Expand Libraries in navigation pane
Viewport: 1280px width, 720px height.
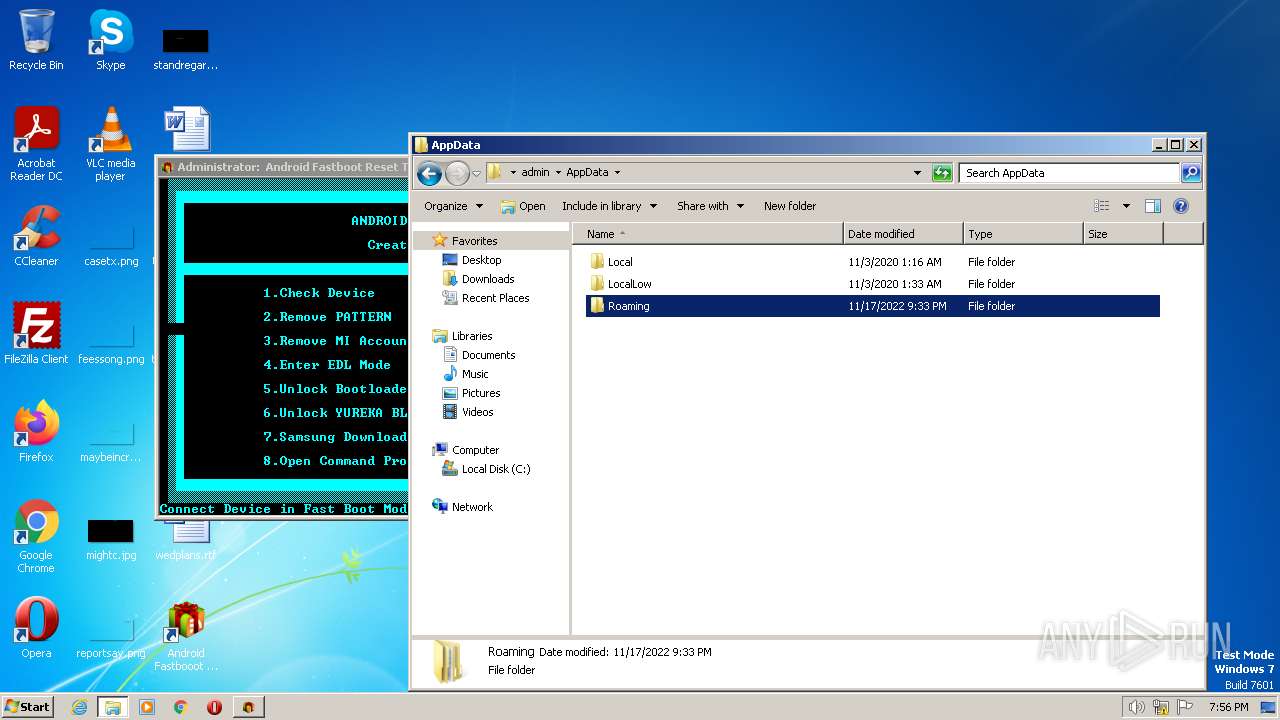coord(471,336)
